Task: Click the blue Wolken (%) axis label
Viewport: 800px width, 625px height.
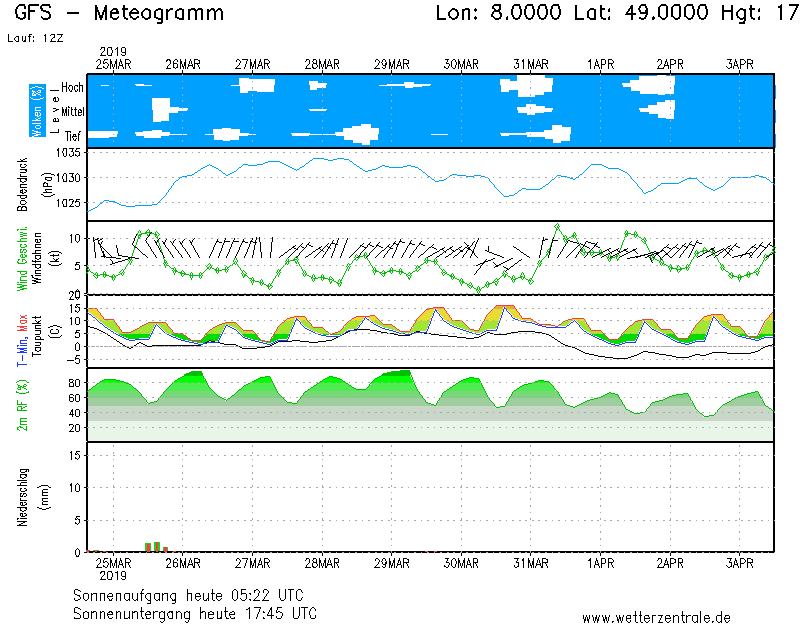Action: coord(37,111)
